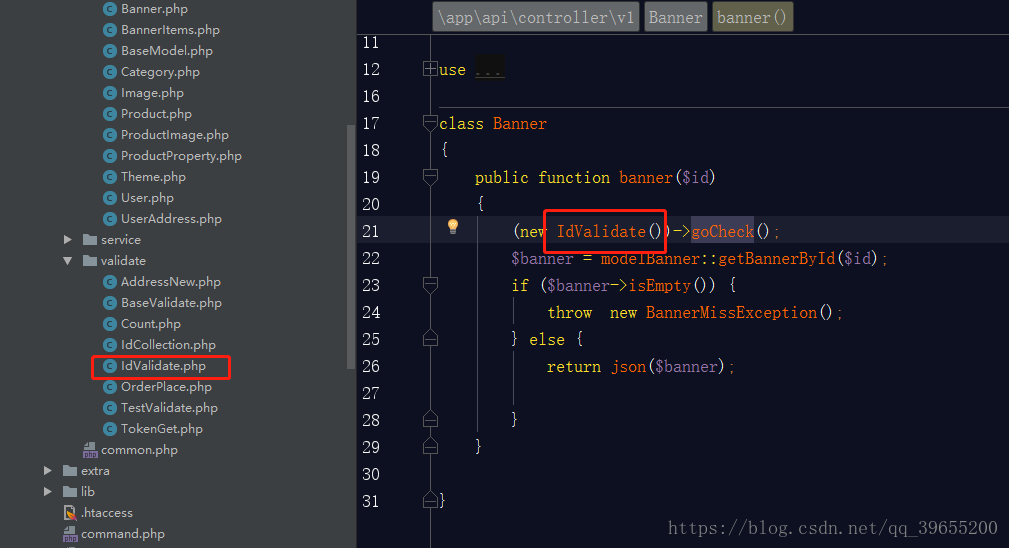The width and height of the screenshot is (1009, 548).
Task: Open TestValidate.php file
Action: pos(169,408)
